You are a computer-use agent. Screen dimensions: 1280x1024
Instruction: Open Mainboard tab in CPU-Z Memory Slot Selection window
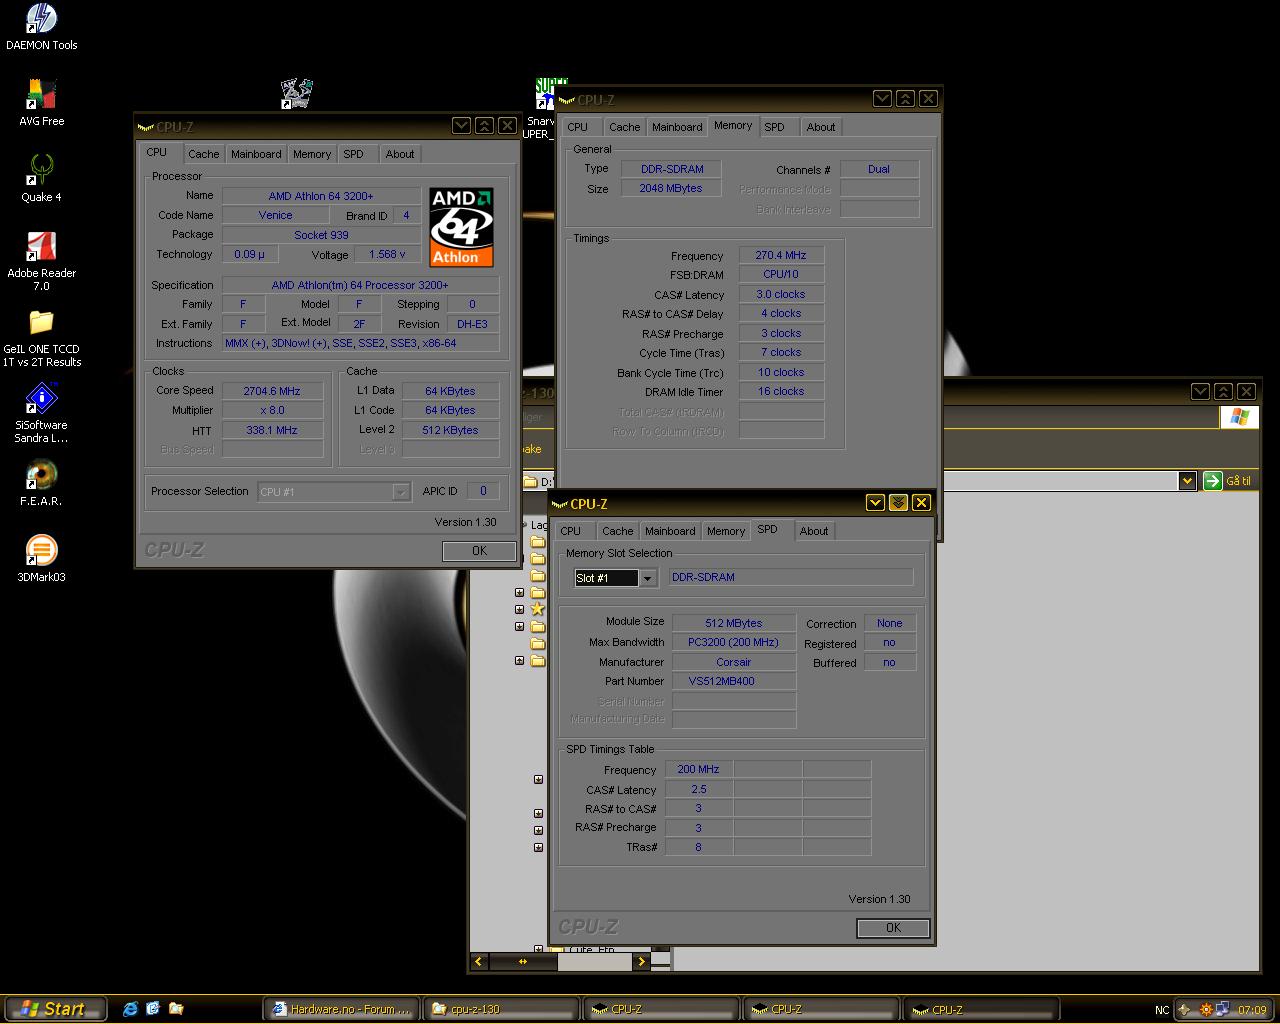tap(670, 531)
